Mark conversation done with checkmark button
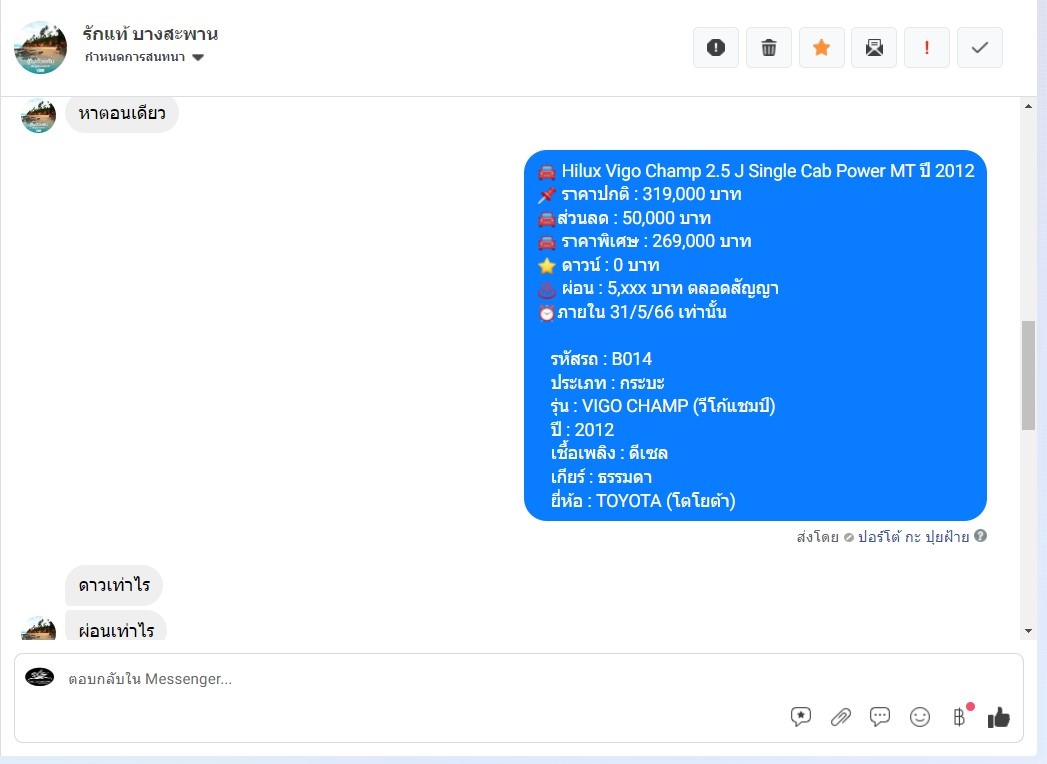This screenshot has width=1047, height=764. [980, 47]
